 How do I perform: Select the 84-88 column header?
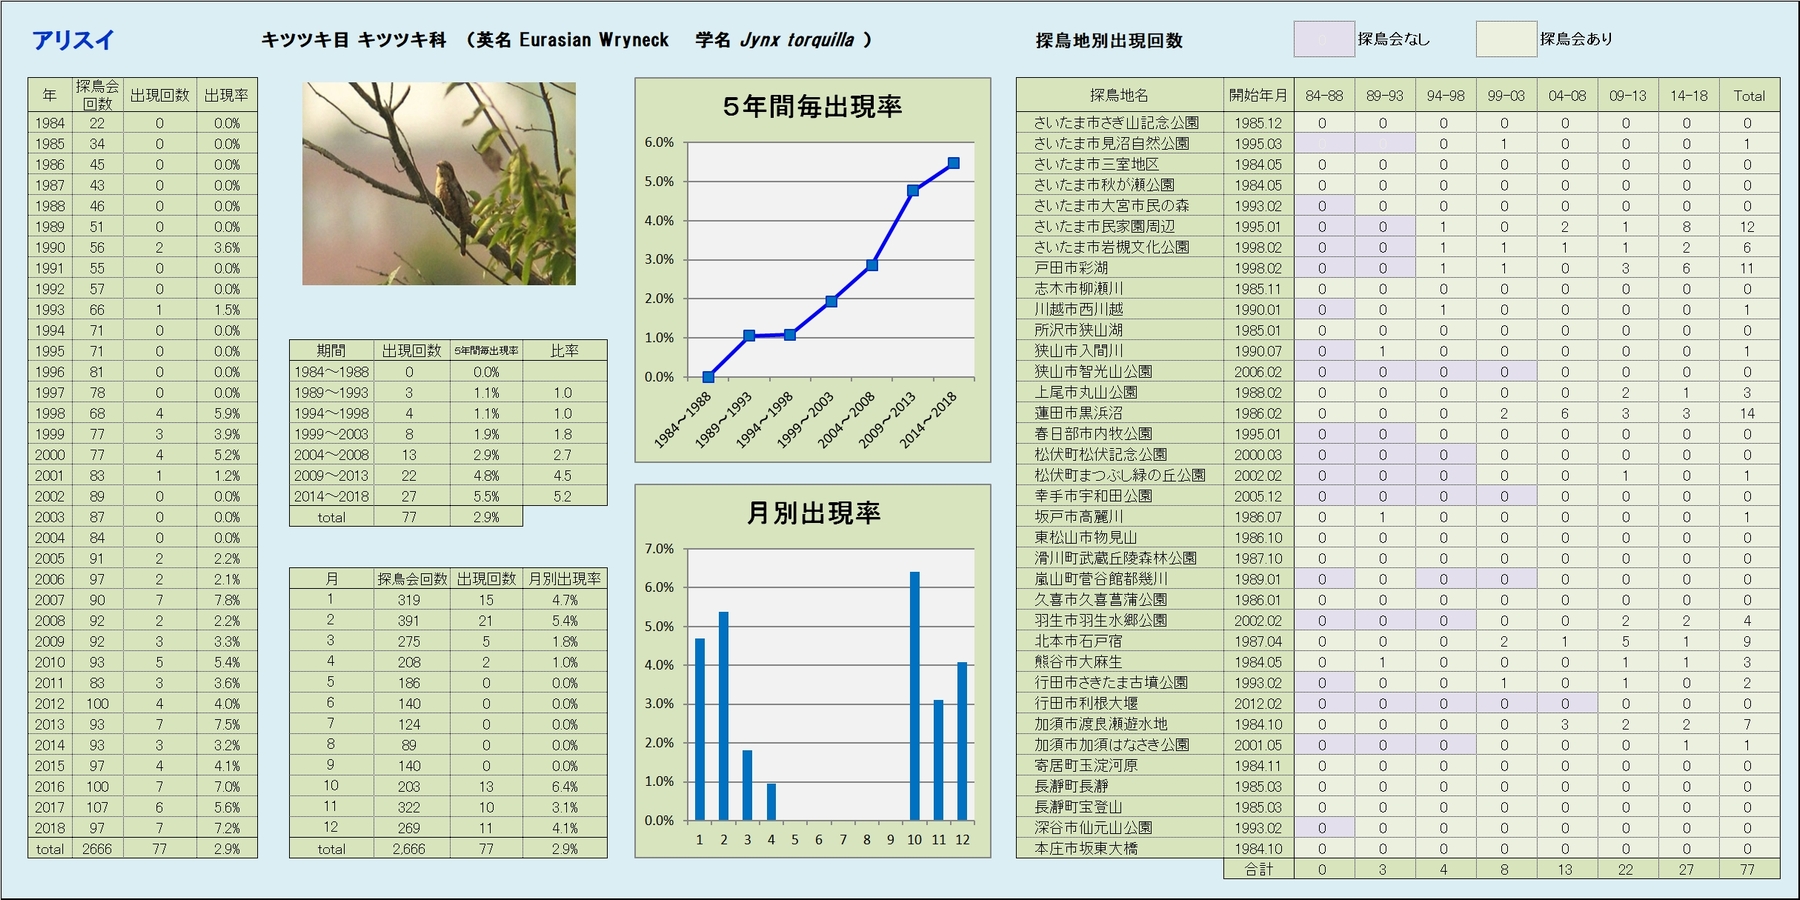tap(1324, 95)
